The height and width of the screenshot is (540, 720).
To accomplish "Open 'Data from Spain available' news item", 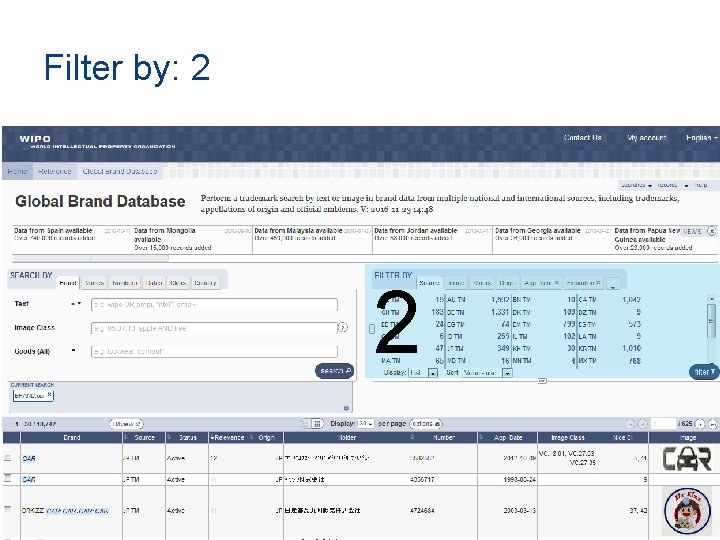I will 53,231.
